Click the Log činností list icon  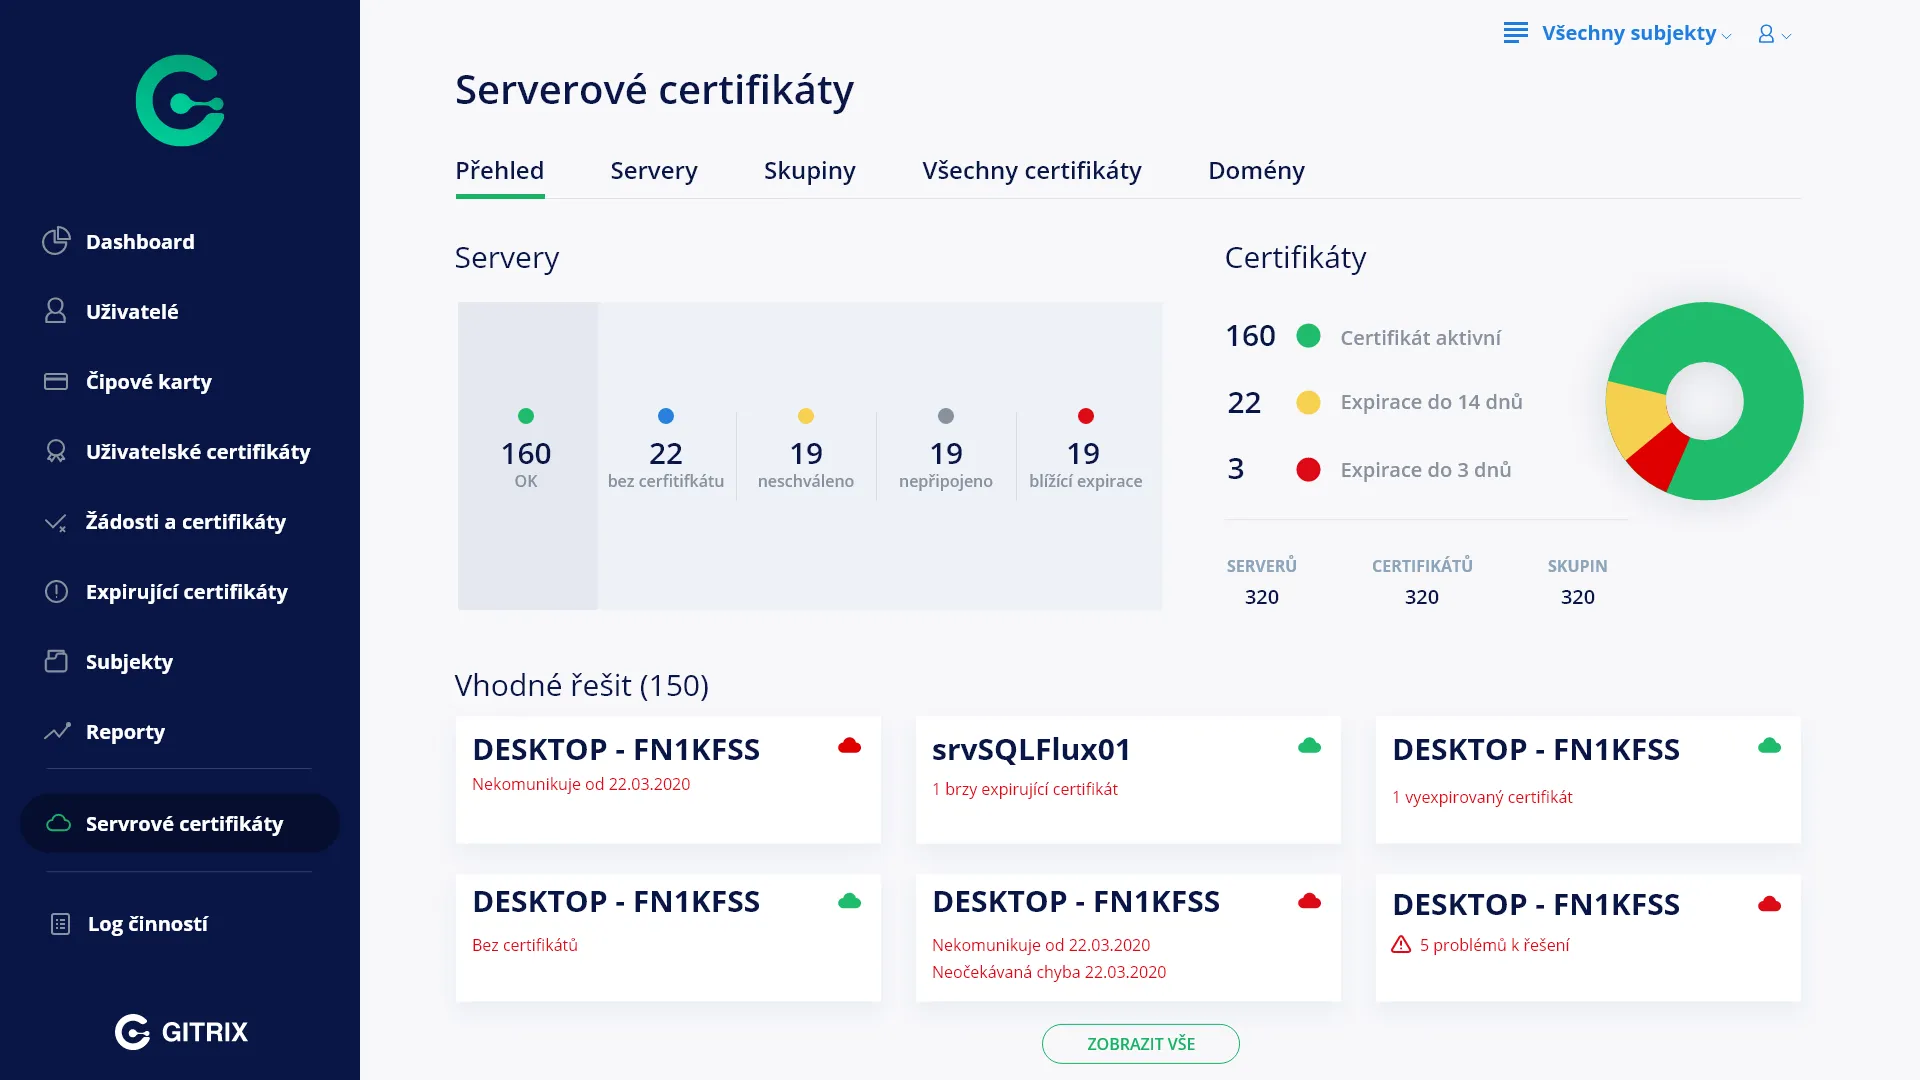pyautogui.click(x=60, y=924)
